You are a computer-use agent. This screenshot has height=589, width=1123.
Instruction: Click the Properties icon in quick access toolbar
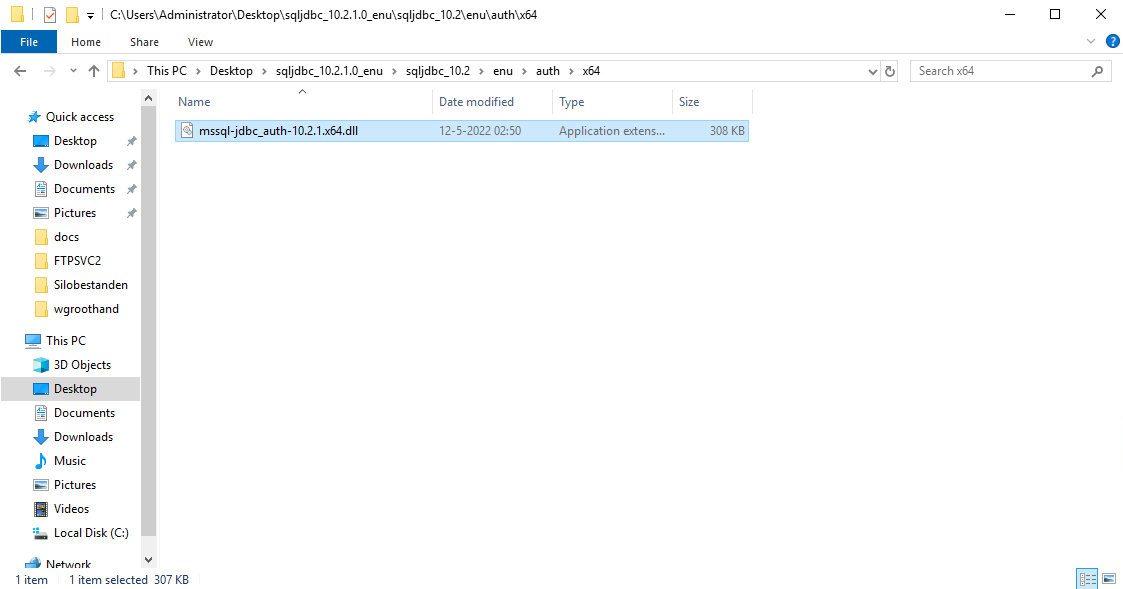tap(50, 15)
